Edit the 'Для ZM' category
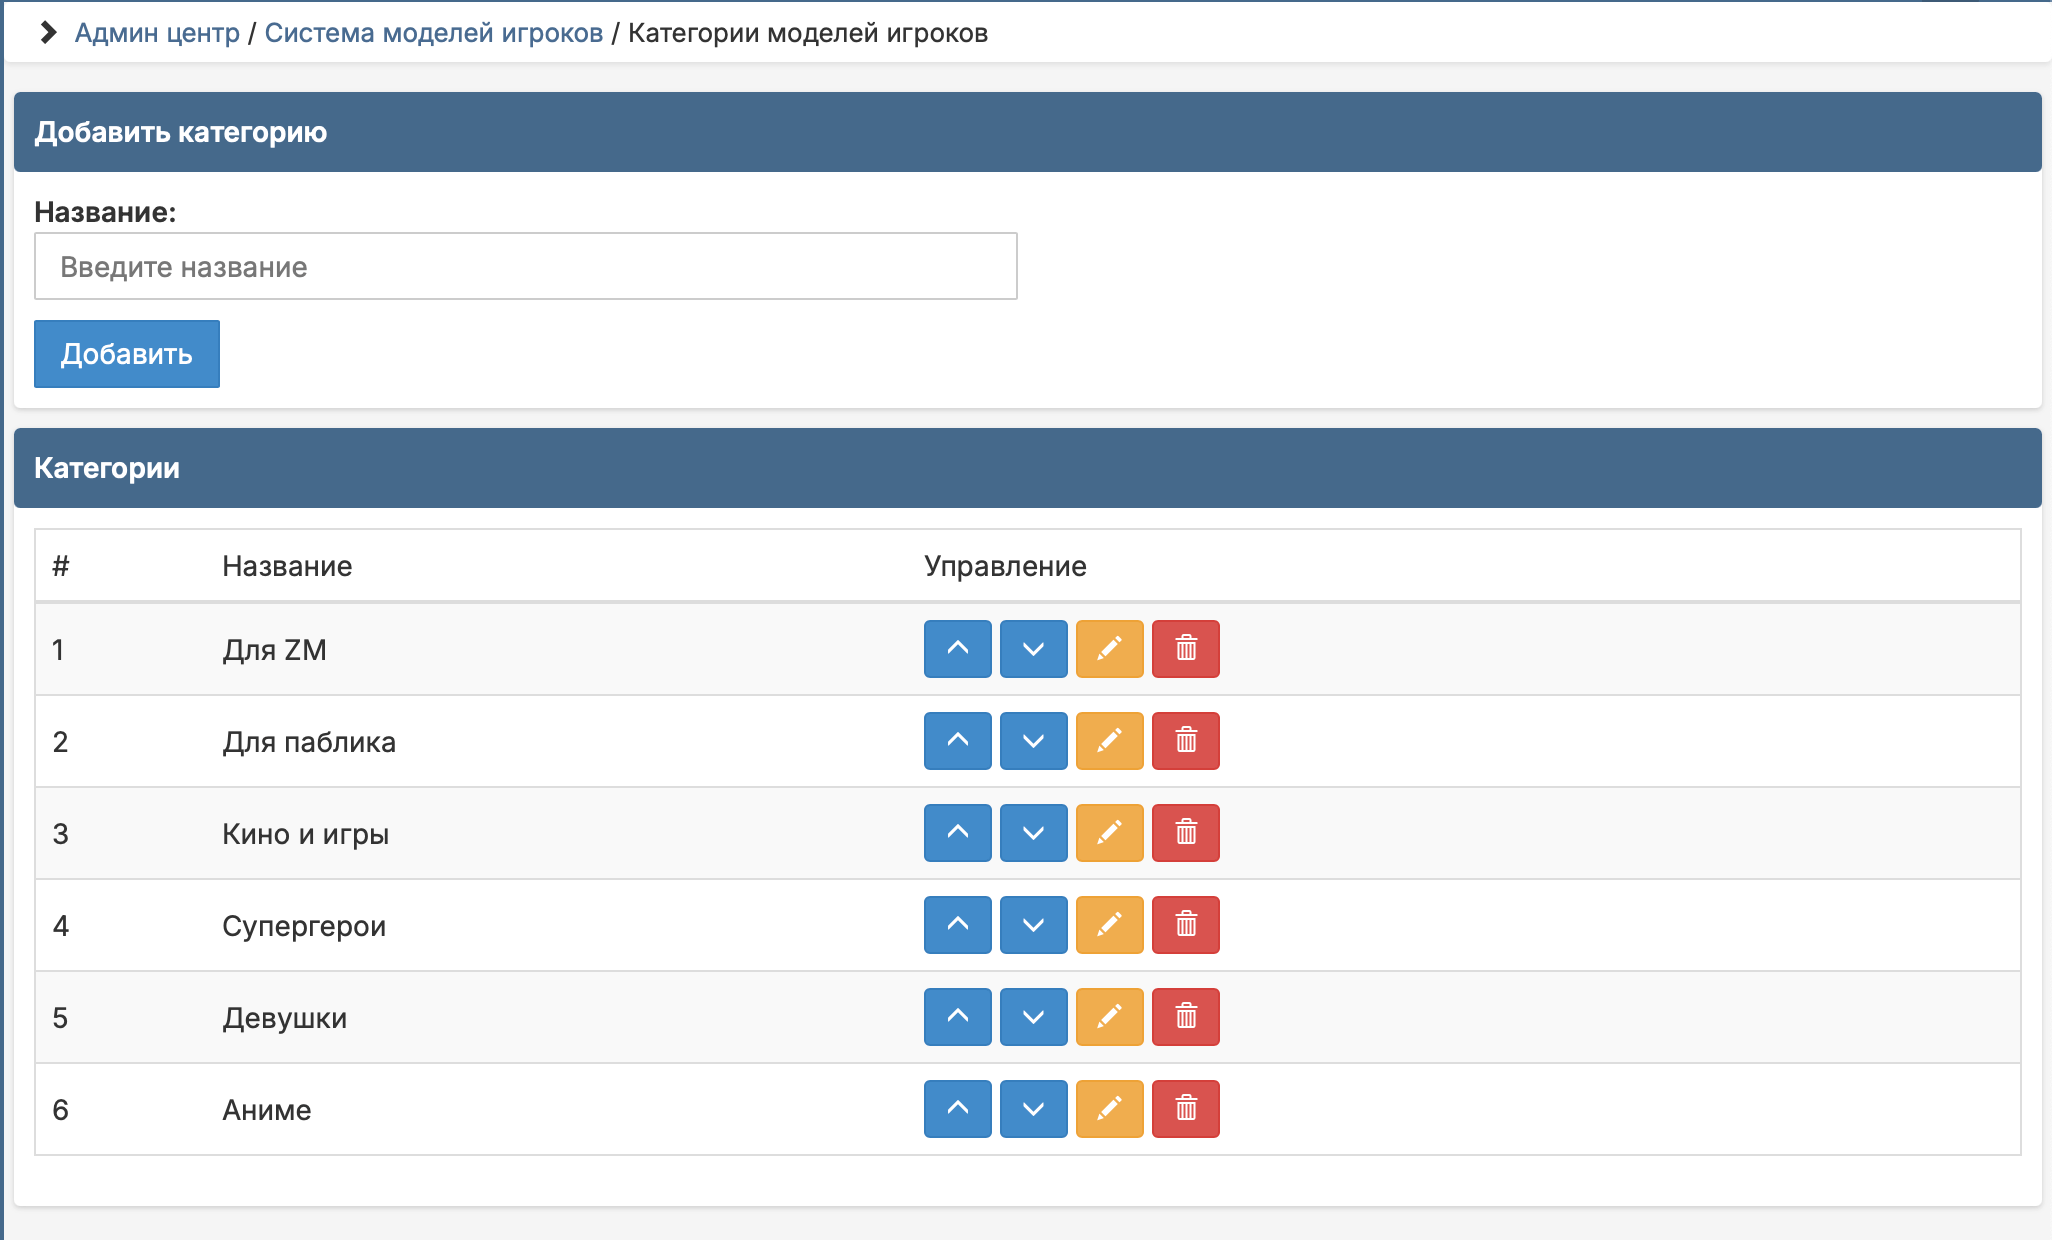Viewport: 2052px width, 1240px height. (1109, 649)
